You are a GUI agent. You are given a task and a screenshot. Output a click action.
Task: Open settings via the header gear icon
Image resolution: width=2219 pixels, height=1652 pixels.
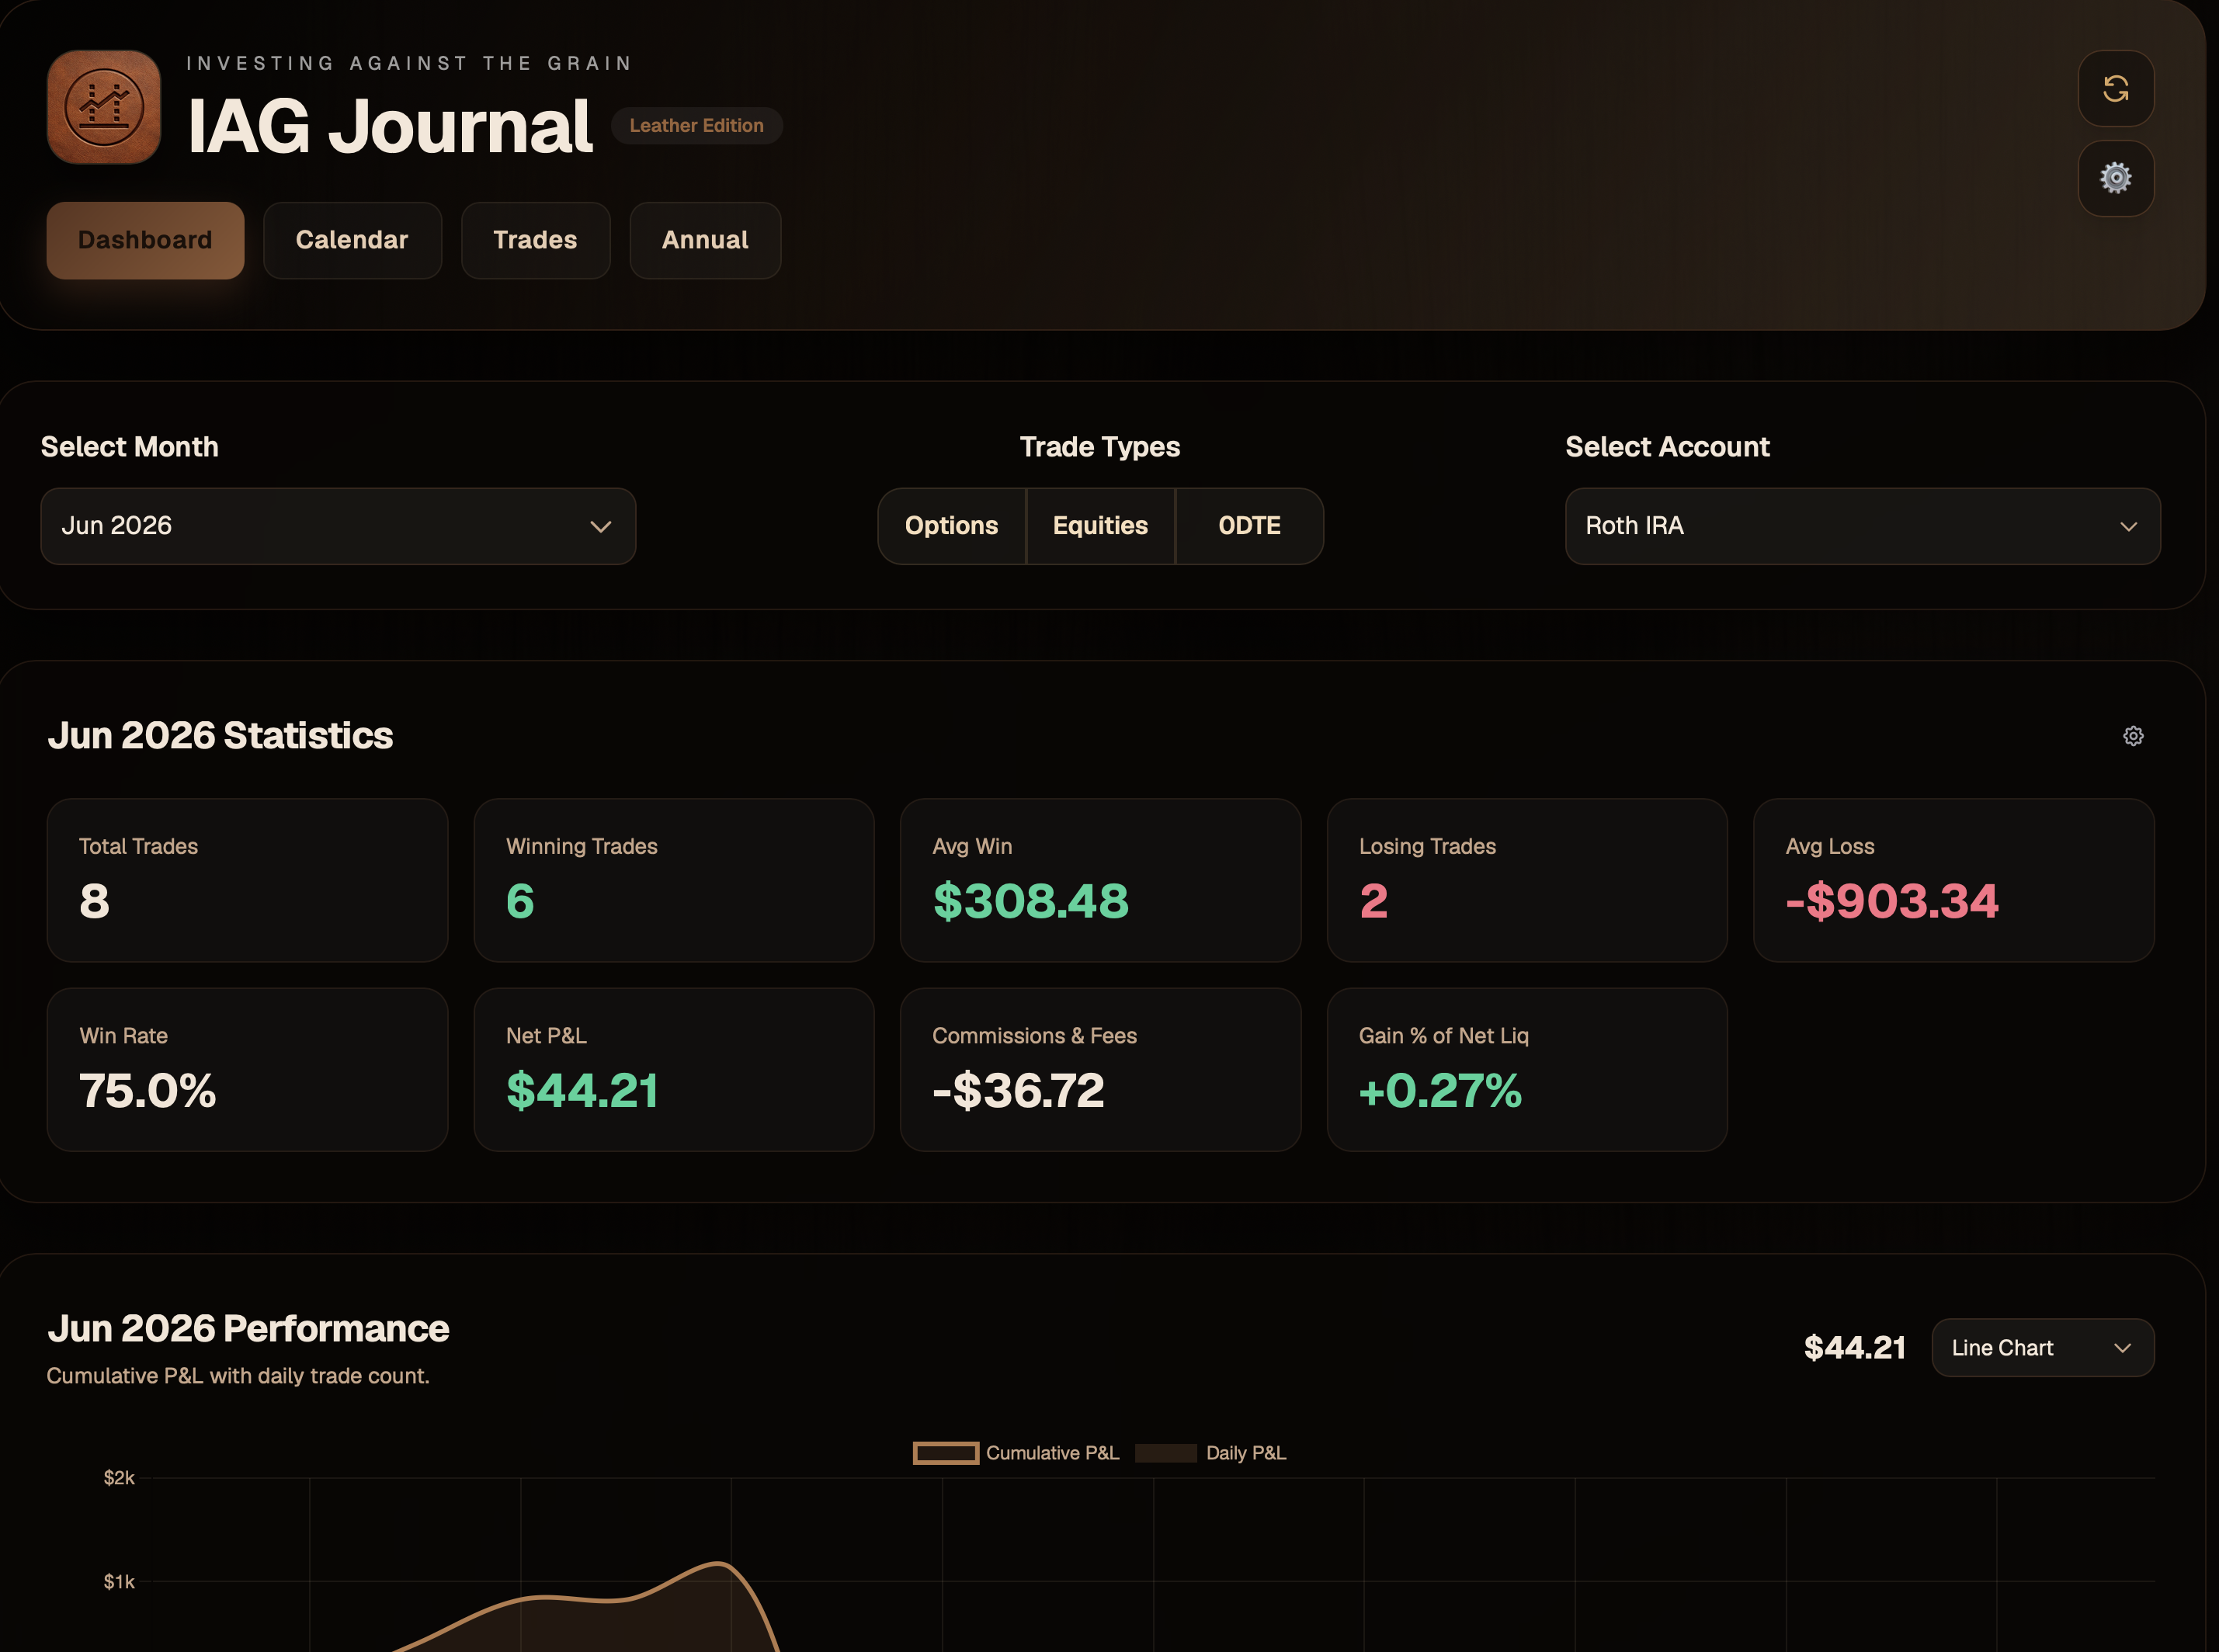(2116, 178)
